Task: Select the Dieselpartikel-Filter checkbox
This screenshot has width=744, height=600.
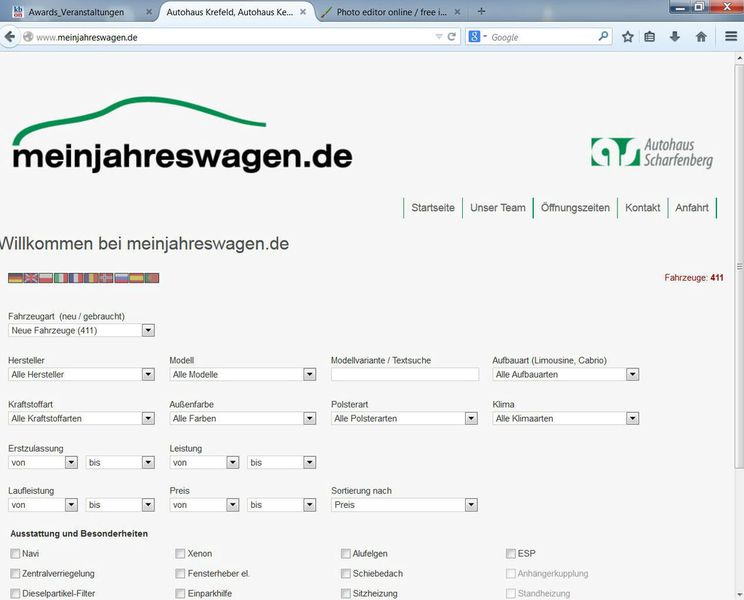Action: tap(15, 593)
